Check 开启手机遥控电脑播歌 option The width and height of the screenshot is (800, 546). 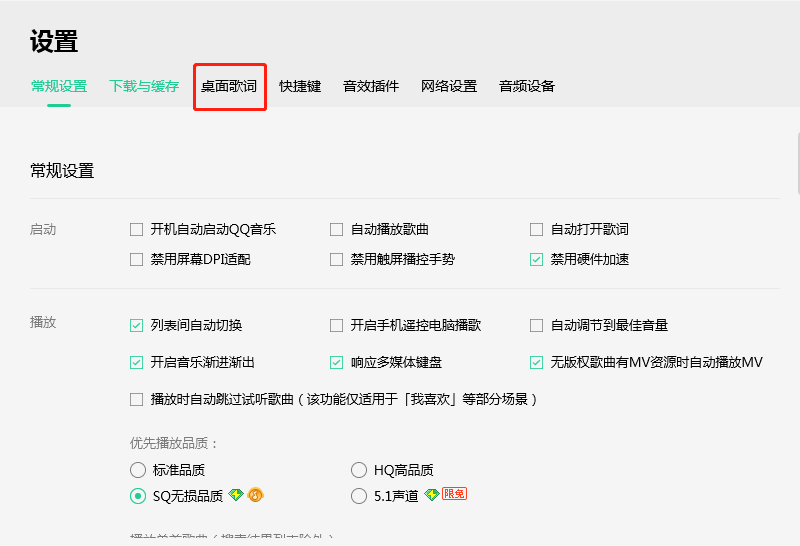[x=337, y=325]
